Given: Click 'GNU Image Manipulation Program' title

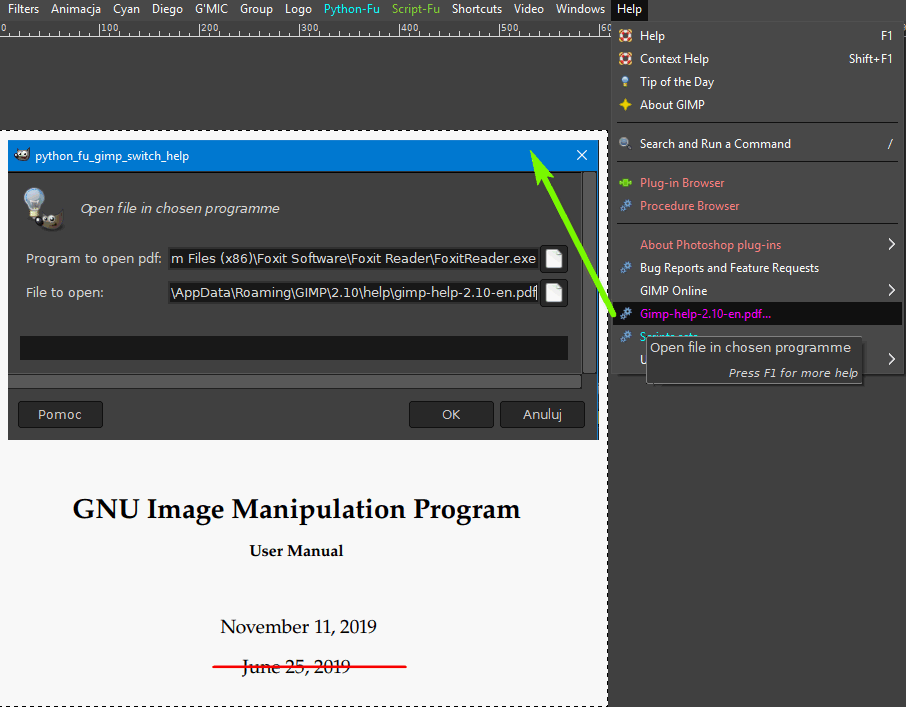Looking at the screenshot, I should tap(296, 509).
